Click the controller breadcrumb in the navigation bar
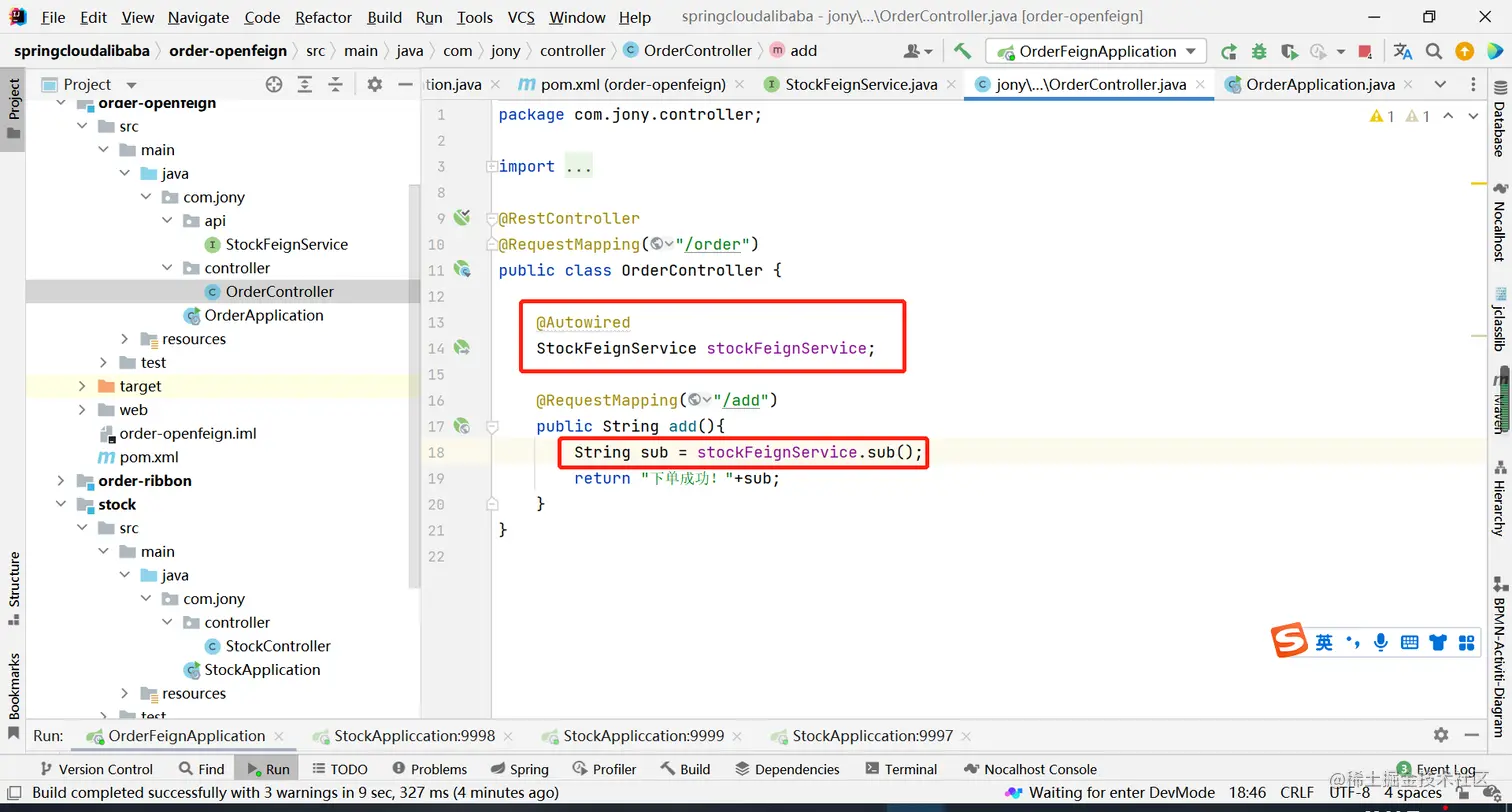The width and height of the screenshot is (1512, 812). click(x=573, y=51)
